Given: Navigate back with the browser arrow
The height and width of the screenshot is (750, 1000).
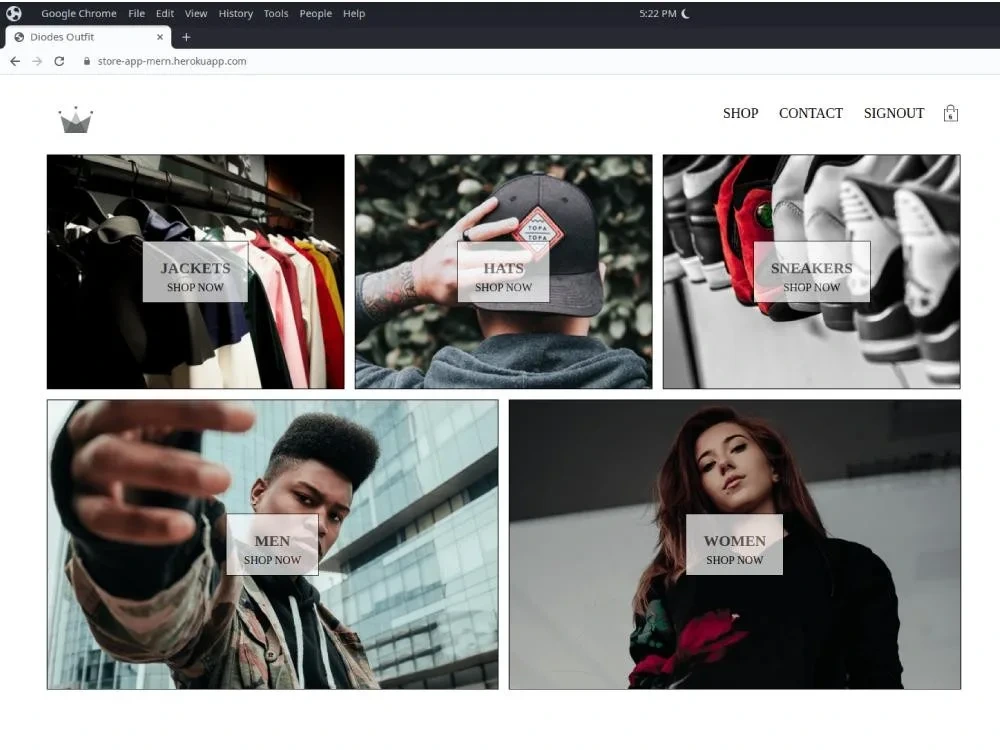Looking at the screenshot, I should [x=14, y=60].
